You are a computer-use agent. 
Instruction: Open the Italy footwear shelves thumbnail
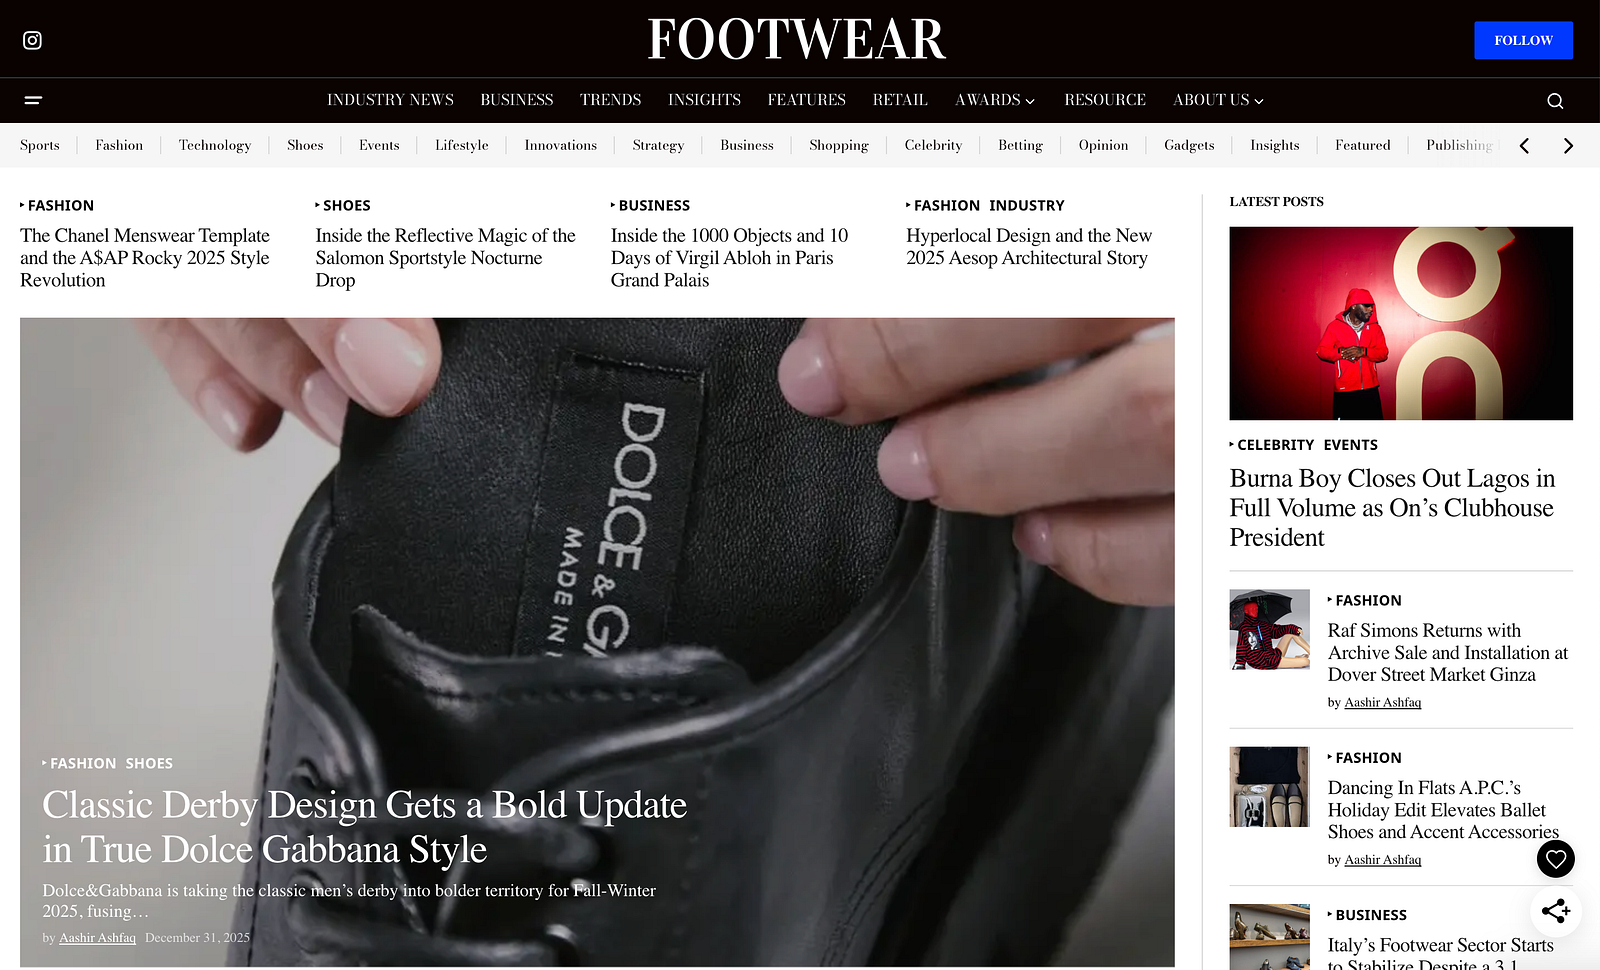click(1269, 937)
